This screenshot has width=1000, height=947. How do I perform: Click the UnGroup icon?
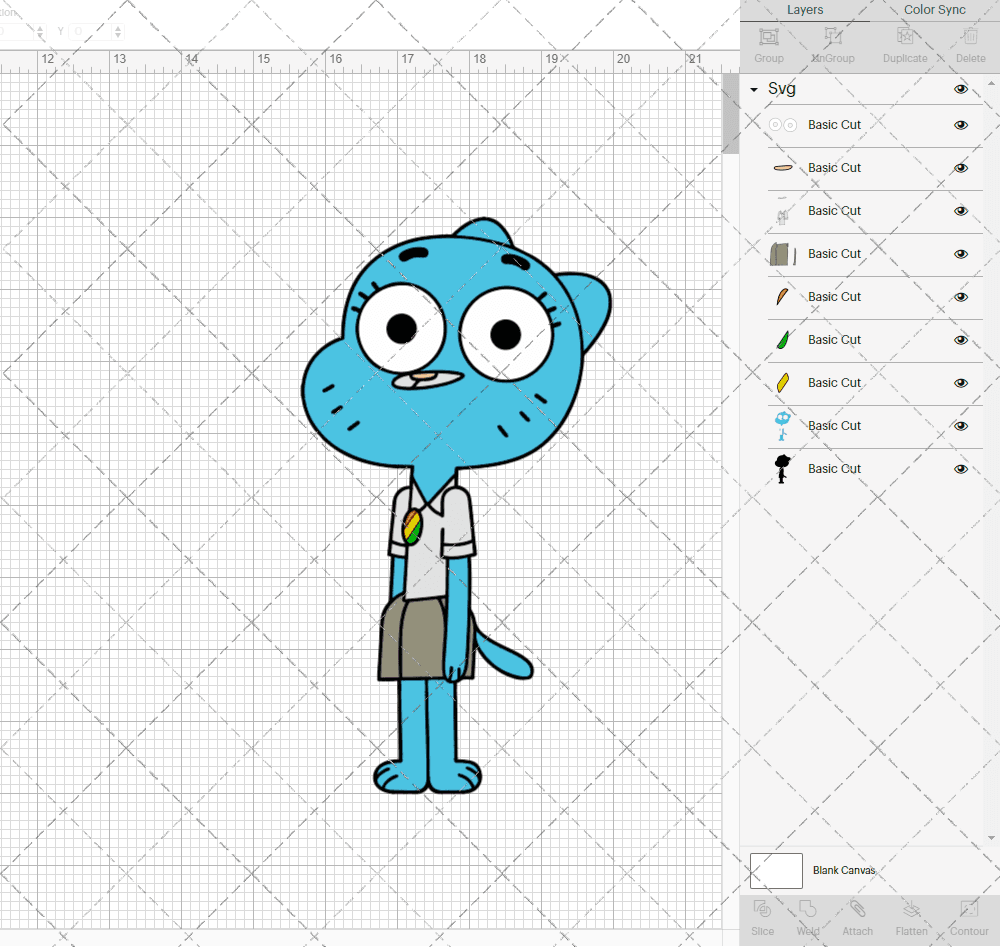pyautogui.click(x=833, y=37)
